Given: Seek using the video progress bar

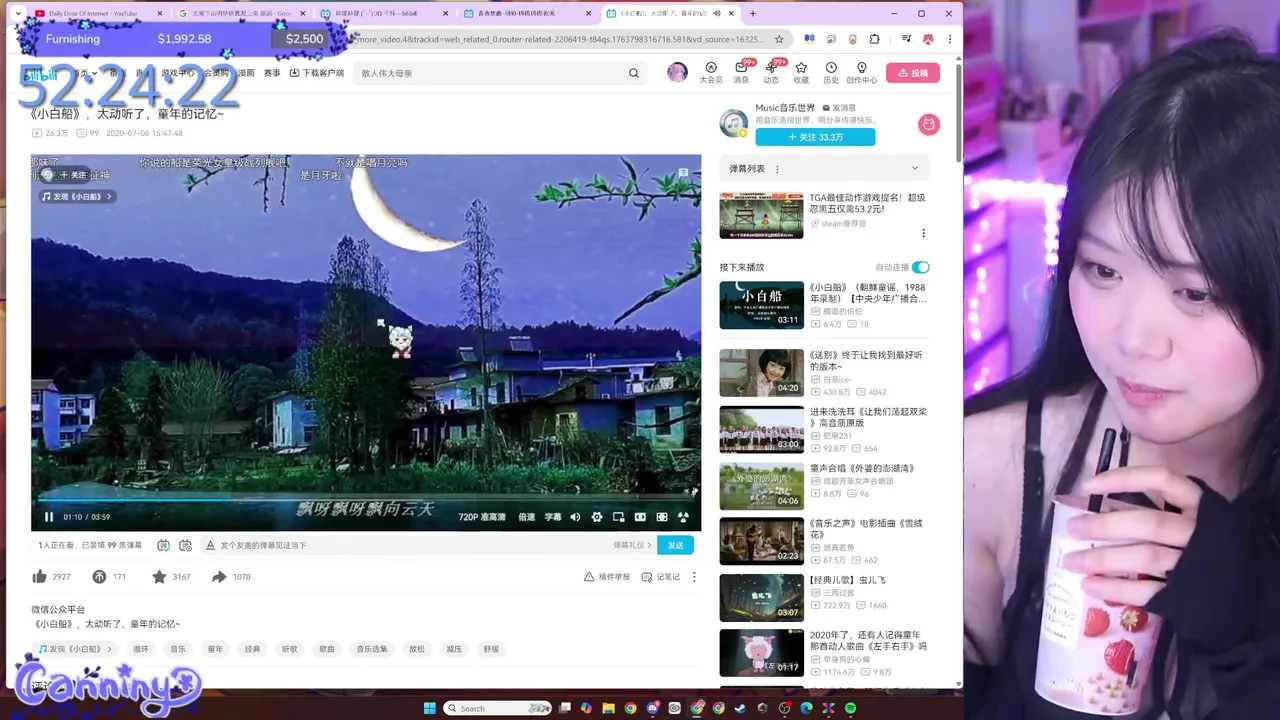Looking at the screenshot, I should tap(366, 499).
